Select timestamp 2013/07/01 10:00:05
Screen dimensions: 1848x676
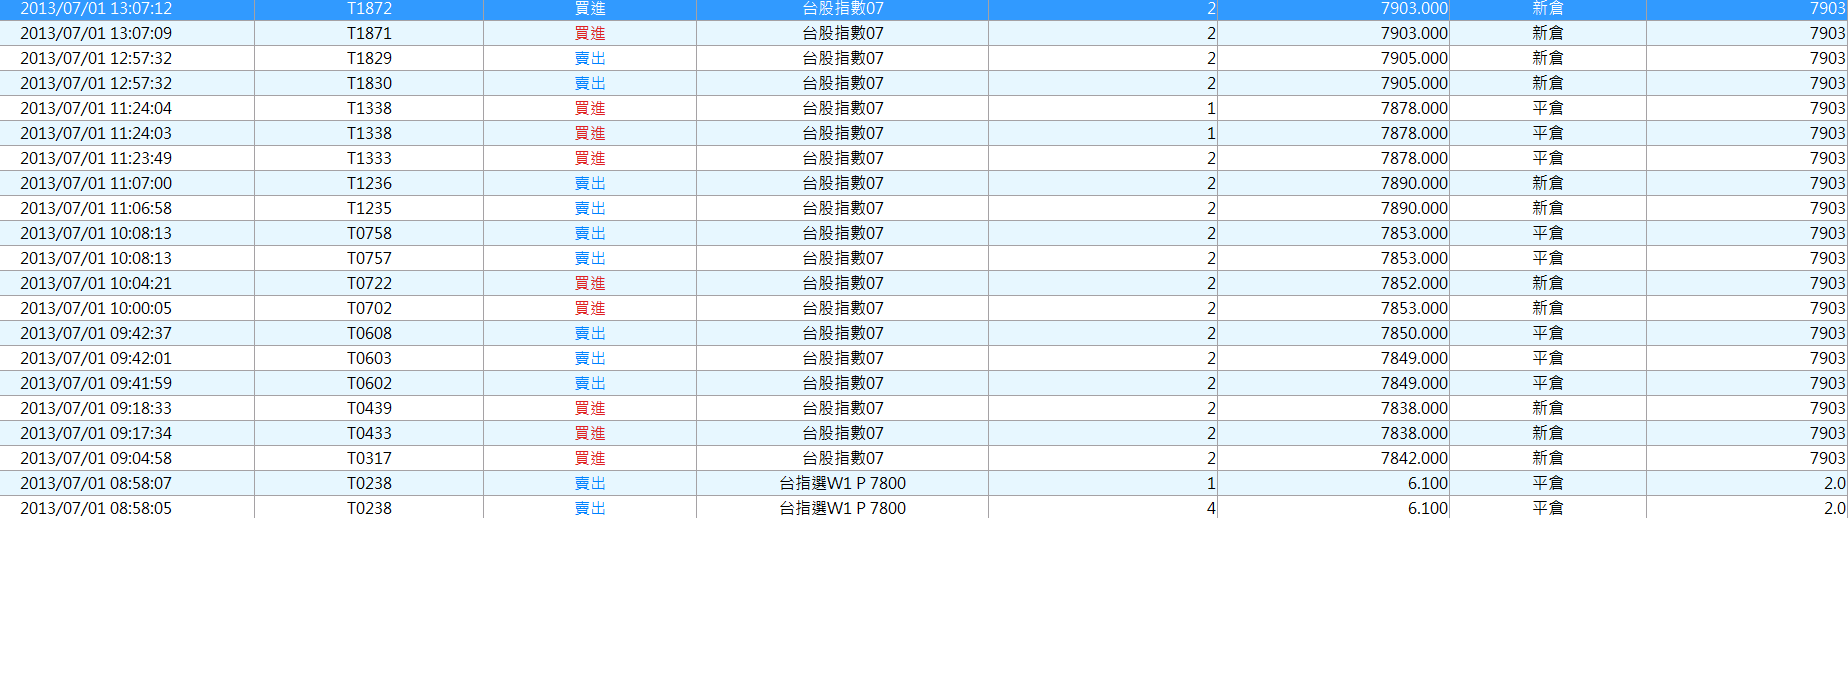coord(96,308)
